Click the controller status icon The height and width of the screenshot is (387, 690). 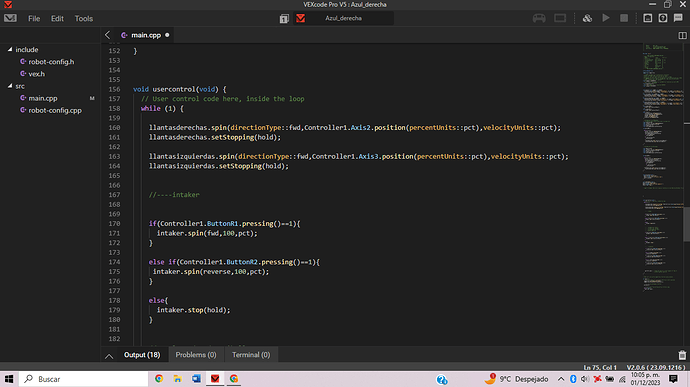click(x=539, y=18)
